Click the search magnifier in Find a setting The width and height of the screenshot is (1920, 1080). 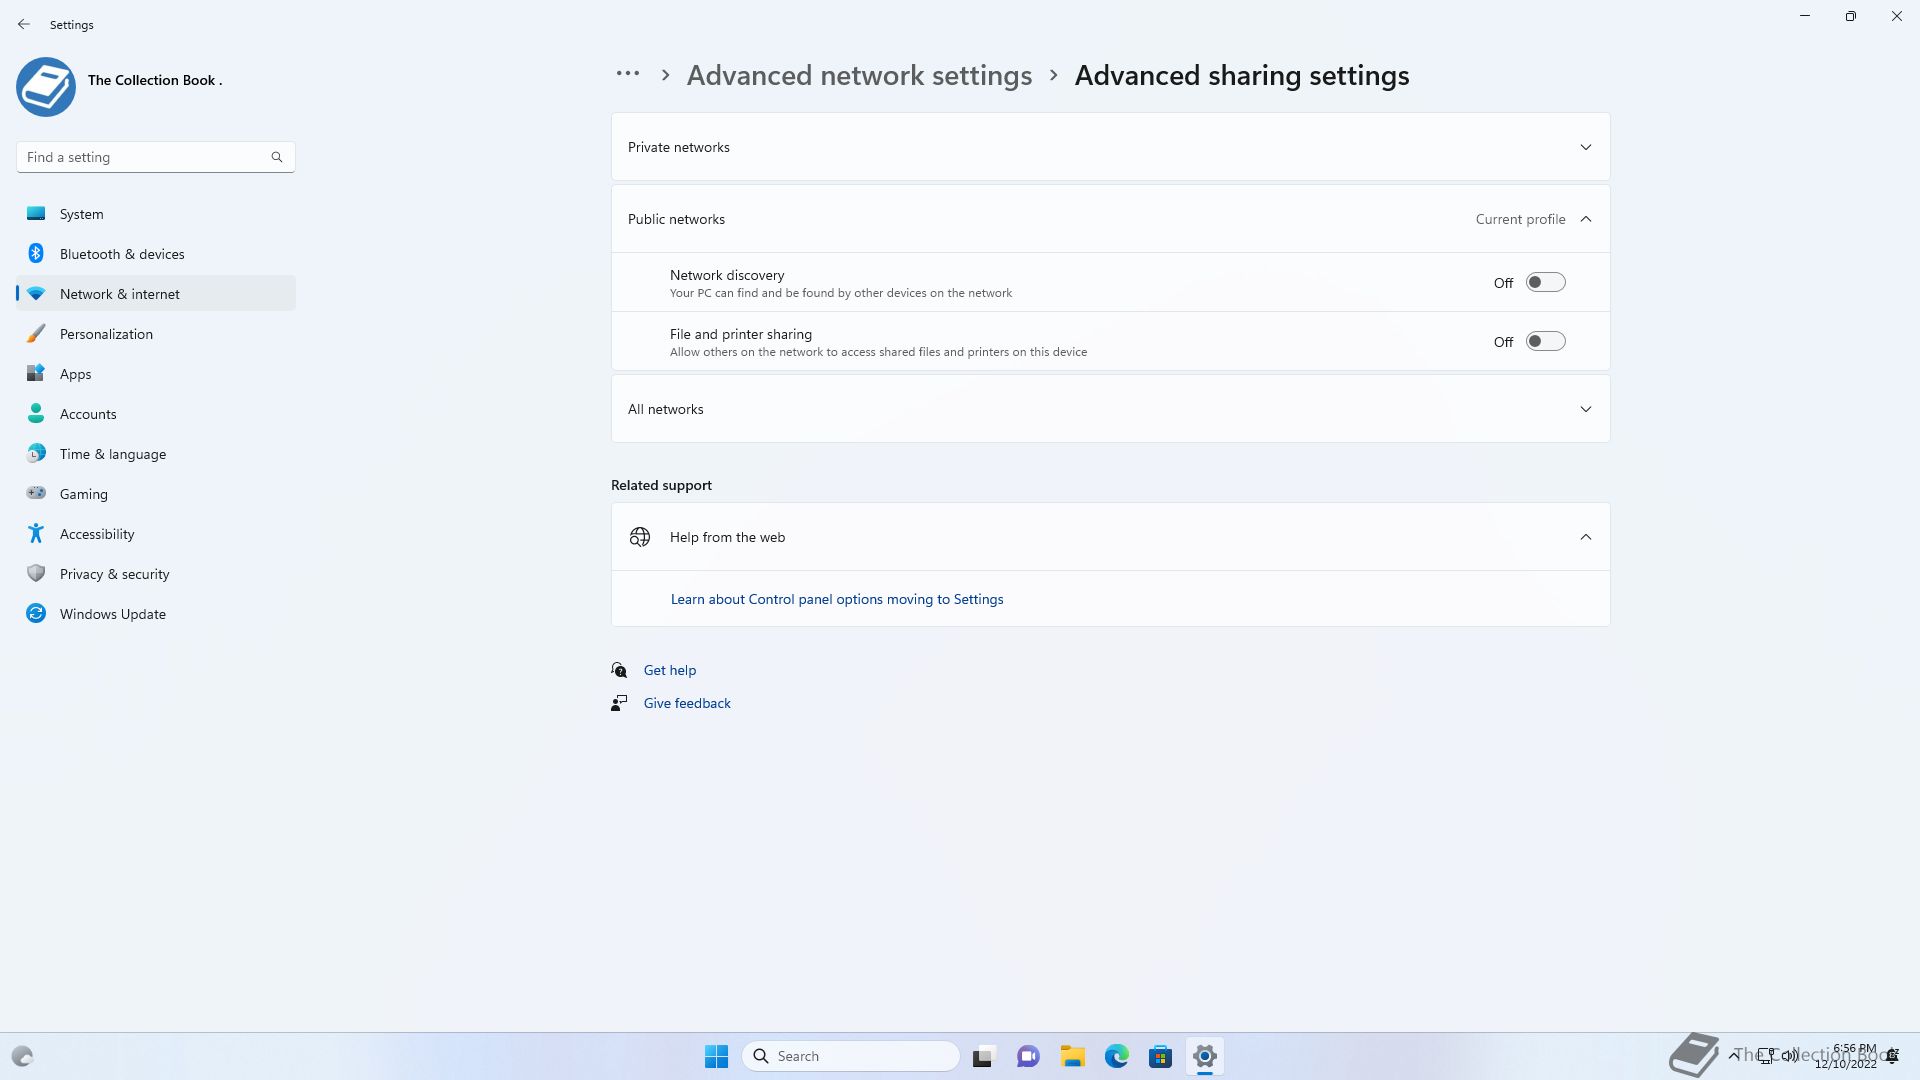tap(277, 157)
